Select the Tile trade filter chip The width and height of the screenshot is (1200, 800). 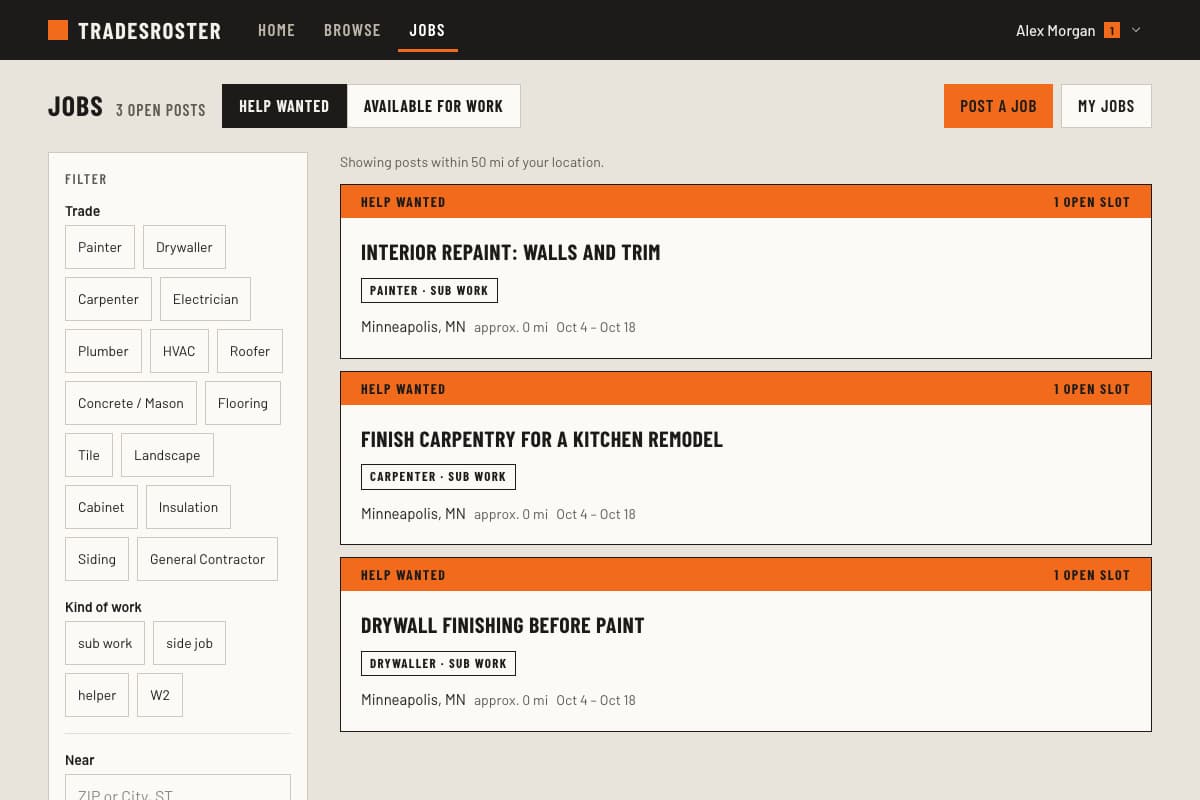coord(89,455)
